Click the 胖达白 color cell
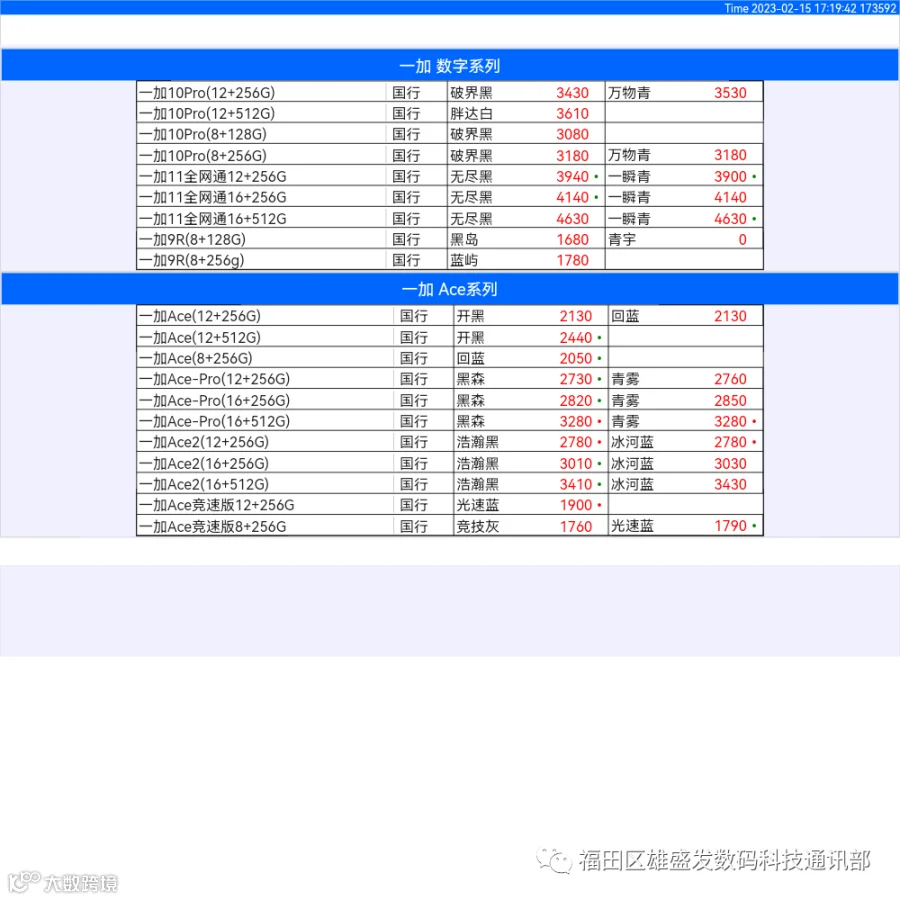This screenshot has width=900, height=900. (471, 113)
